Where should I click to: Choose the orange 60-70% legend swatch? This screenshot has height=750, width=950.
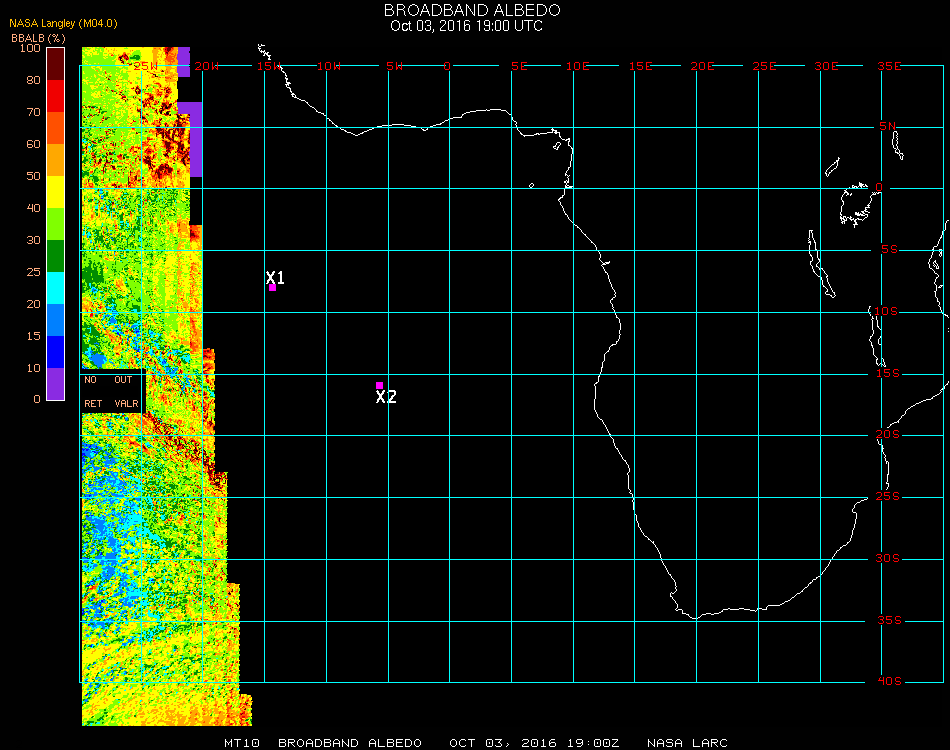point(56,128)
